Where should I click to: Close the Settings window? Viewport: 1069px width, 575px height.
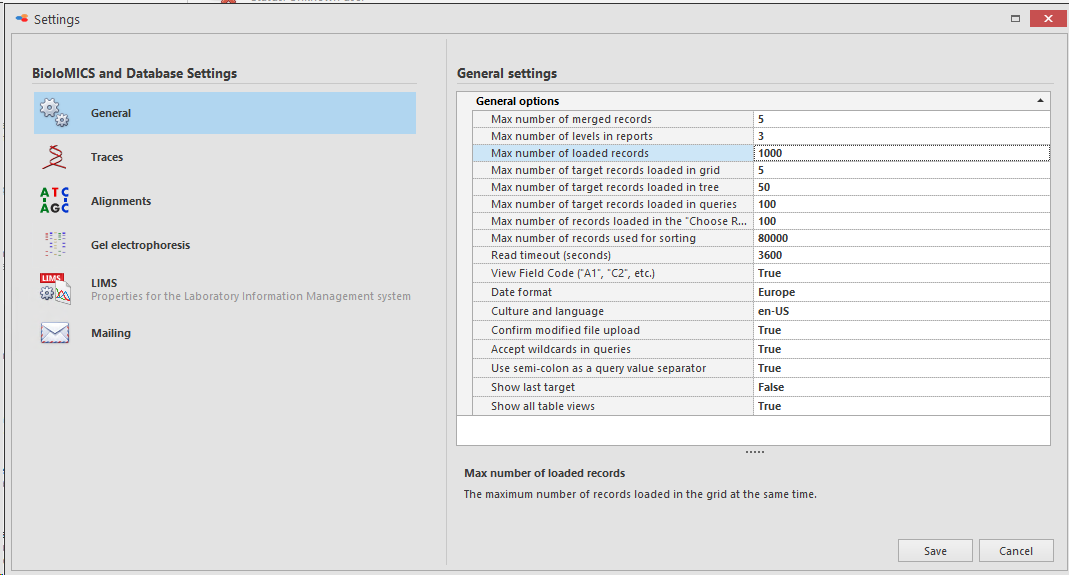[x=1048, y=19]
